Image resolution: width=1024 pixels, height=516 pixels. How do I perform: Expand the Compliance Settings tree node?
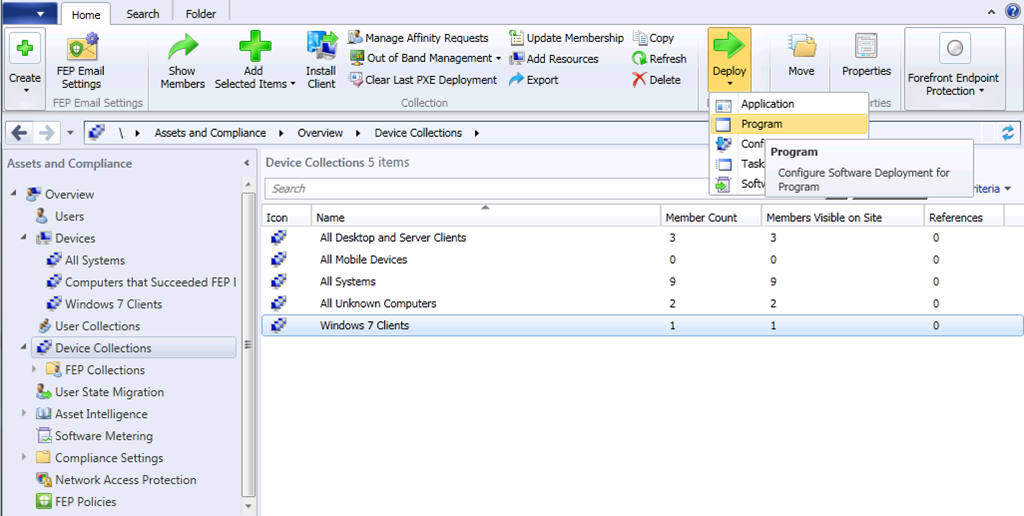click(x=25, y=458)
